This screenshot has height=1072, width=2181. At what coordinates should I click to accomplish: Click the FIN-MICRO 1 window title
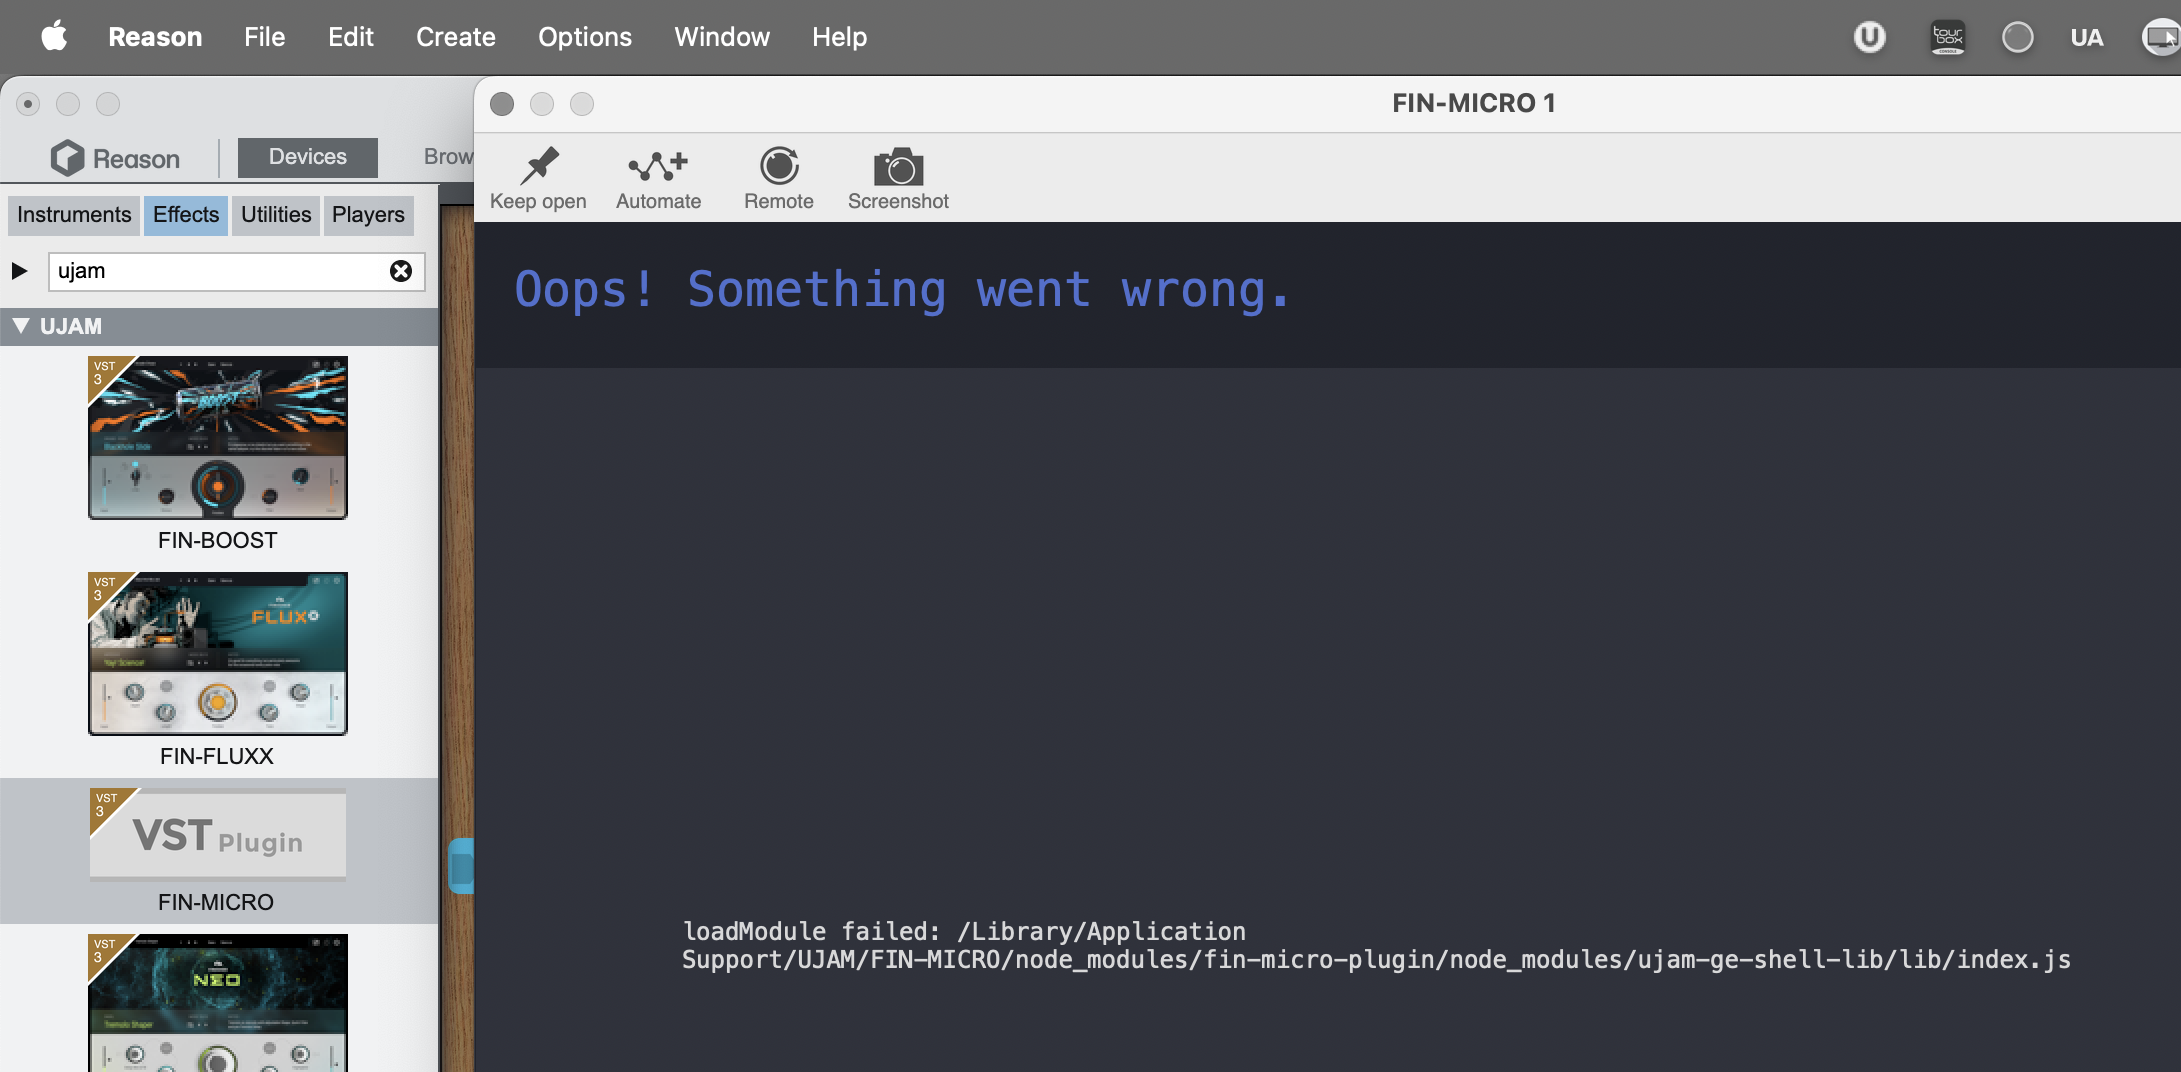[1474, 103]
